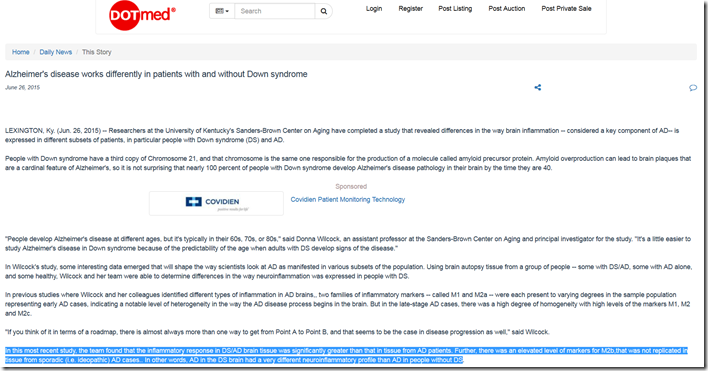
Task: Click the comment bubble icon
Action: (x=693, y=88)
